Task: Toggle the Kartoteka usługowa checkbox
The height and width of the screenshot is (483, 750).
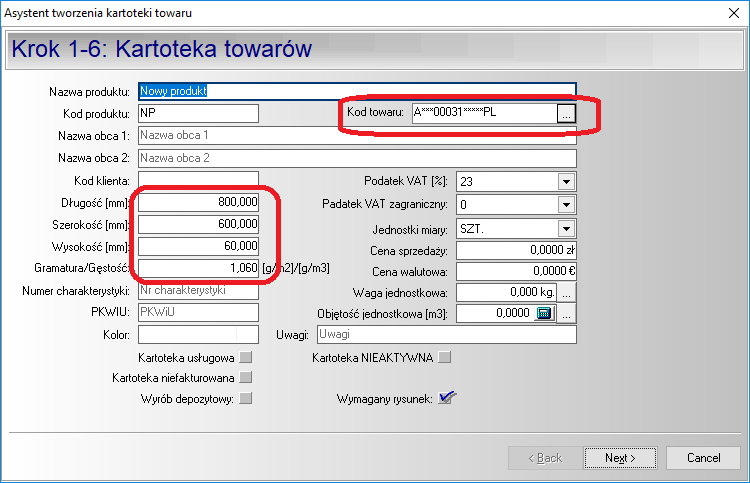Action: (x=245, y=357)
